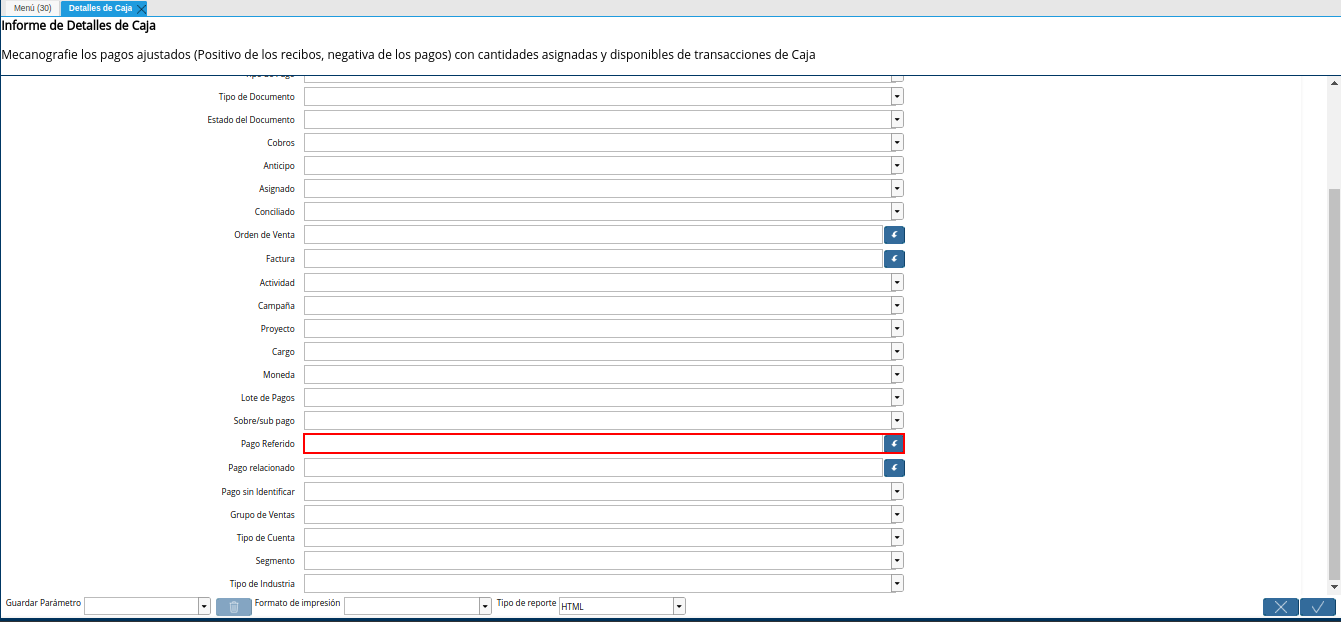1341x622 pixels.
Task: Expand the Estado del Documento dropdown
Action: pyautogui.click(x=897, y=120)
